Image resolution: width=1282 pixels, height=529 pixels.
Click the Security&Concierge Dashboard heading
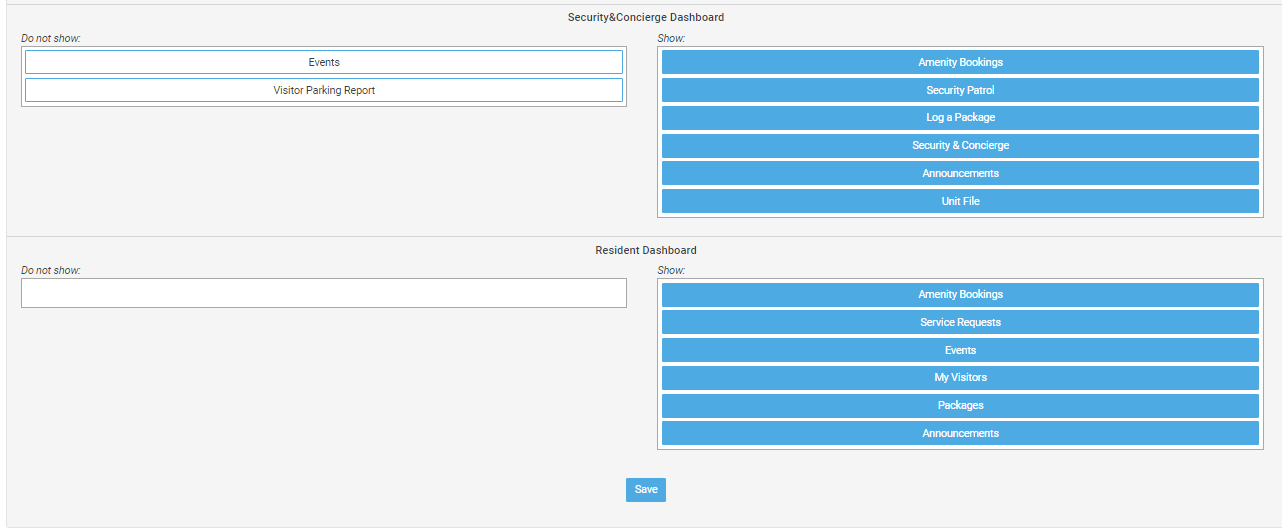click(x=646, y=18)
